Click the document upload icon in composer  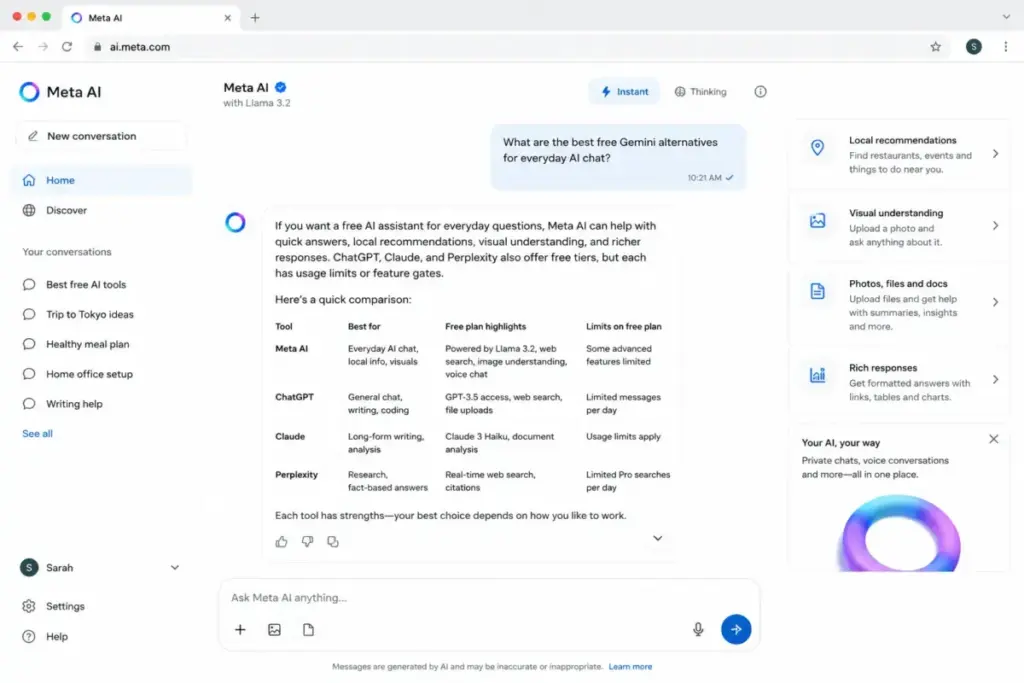click(308, 629)
